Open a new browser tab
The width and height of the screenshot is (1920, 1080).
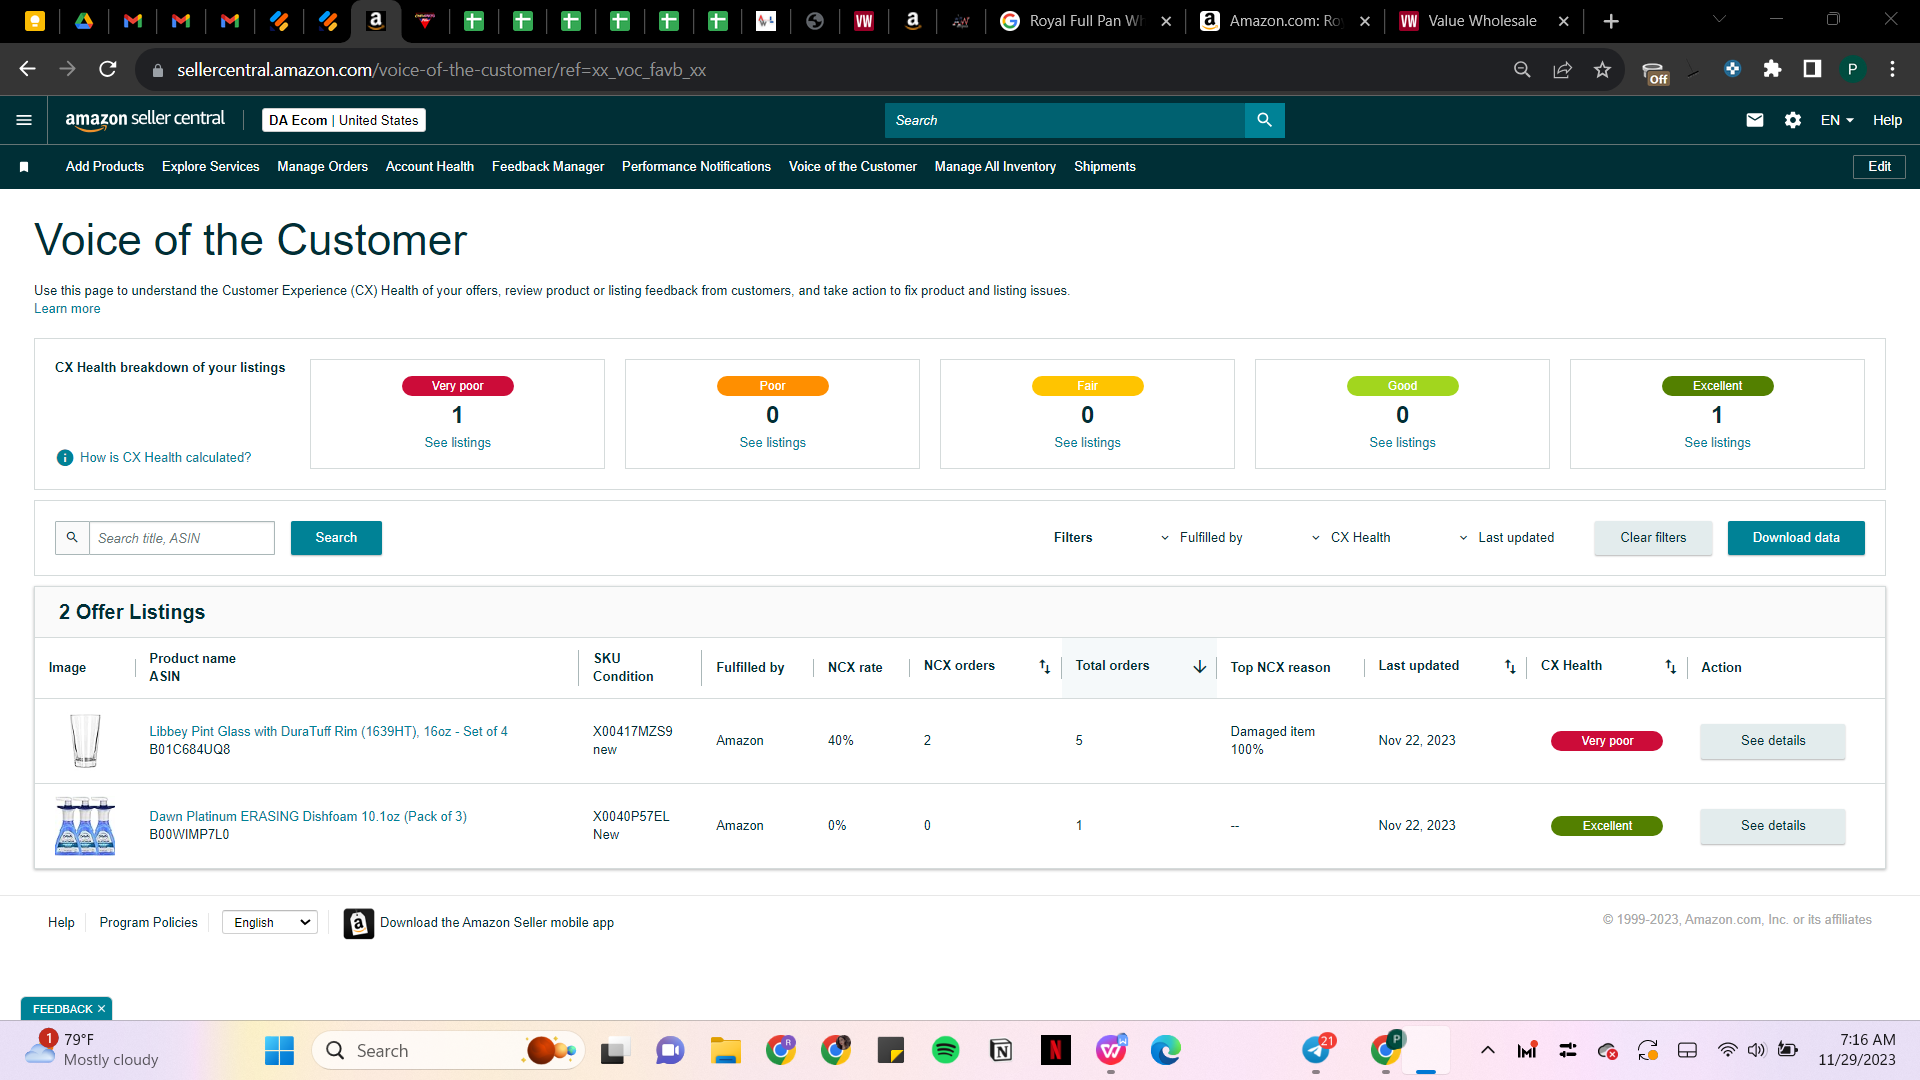tap(1611, 21)
